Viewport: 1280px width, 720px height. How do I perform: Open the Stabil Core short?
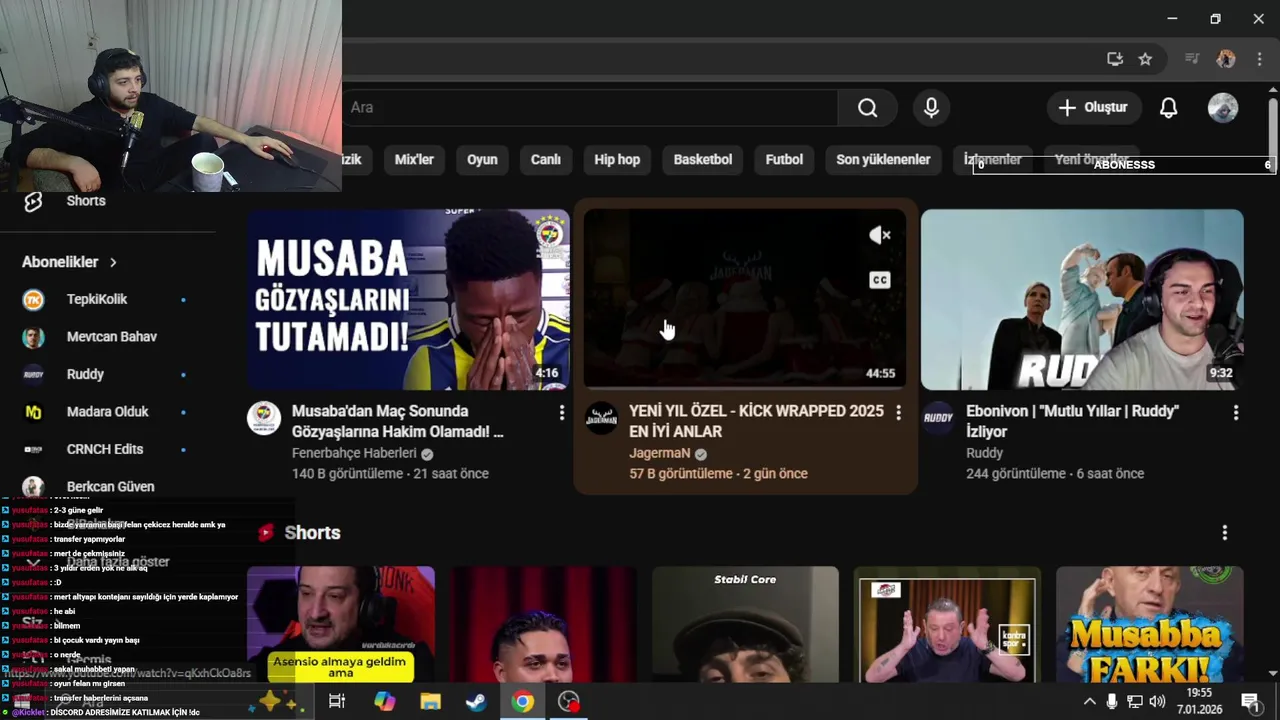tap(745, 625)
